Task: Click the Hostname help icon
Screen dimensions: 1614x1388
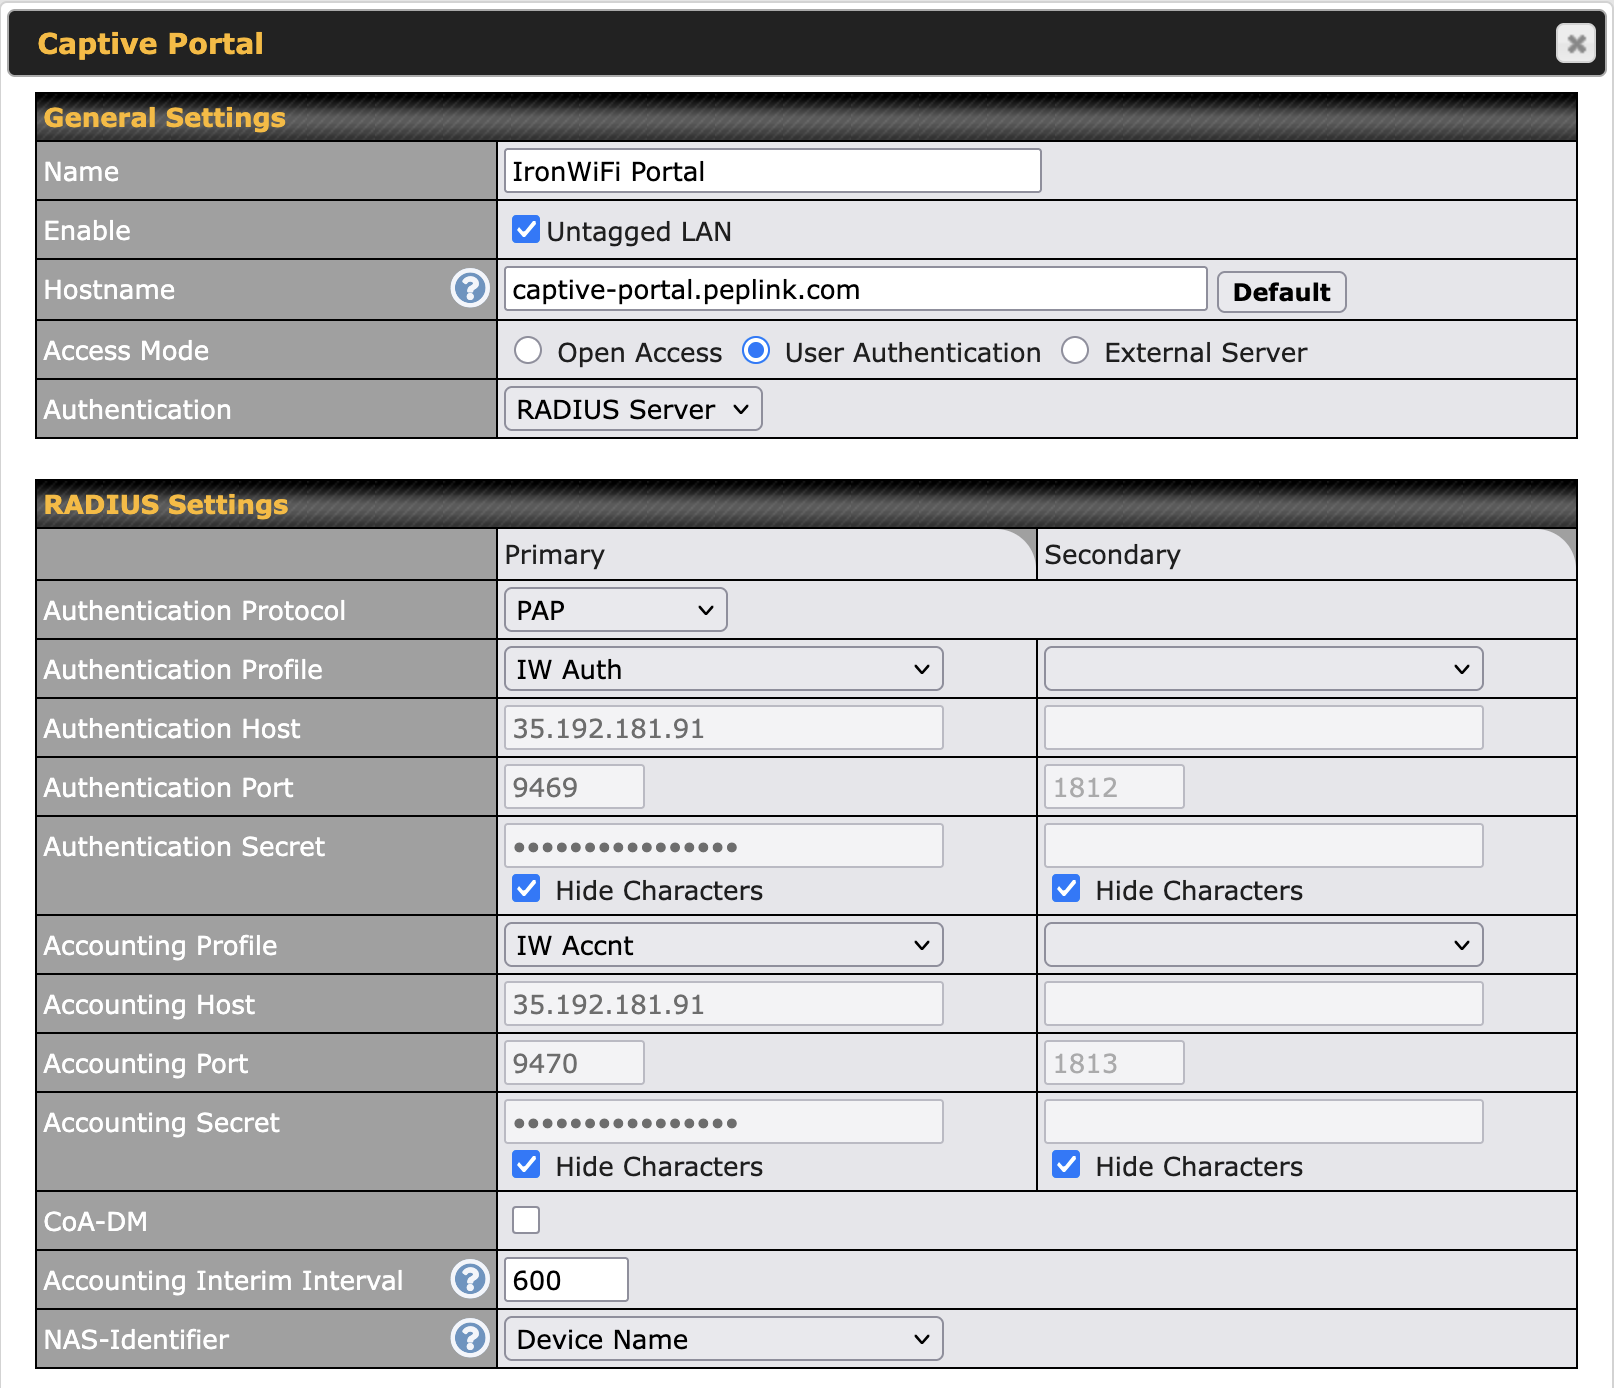Action: 469,289
